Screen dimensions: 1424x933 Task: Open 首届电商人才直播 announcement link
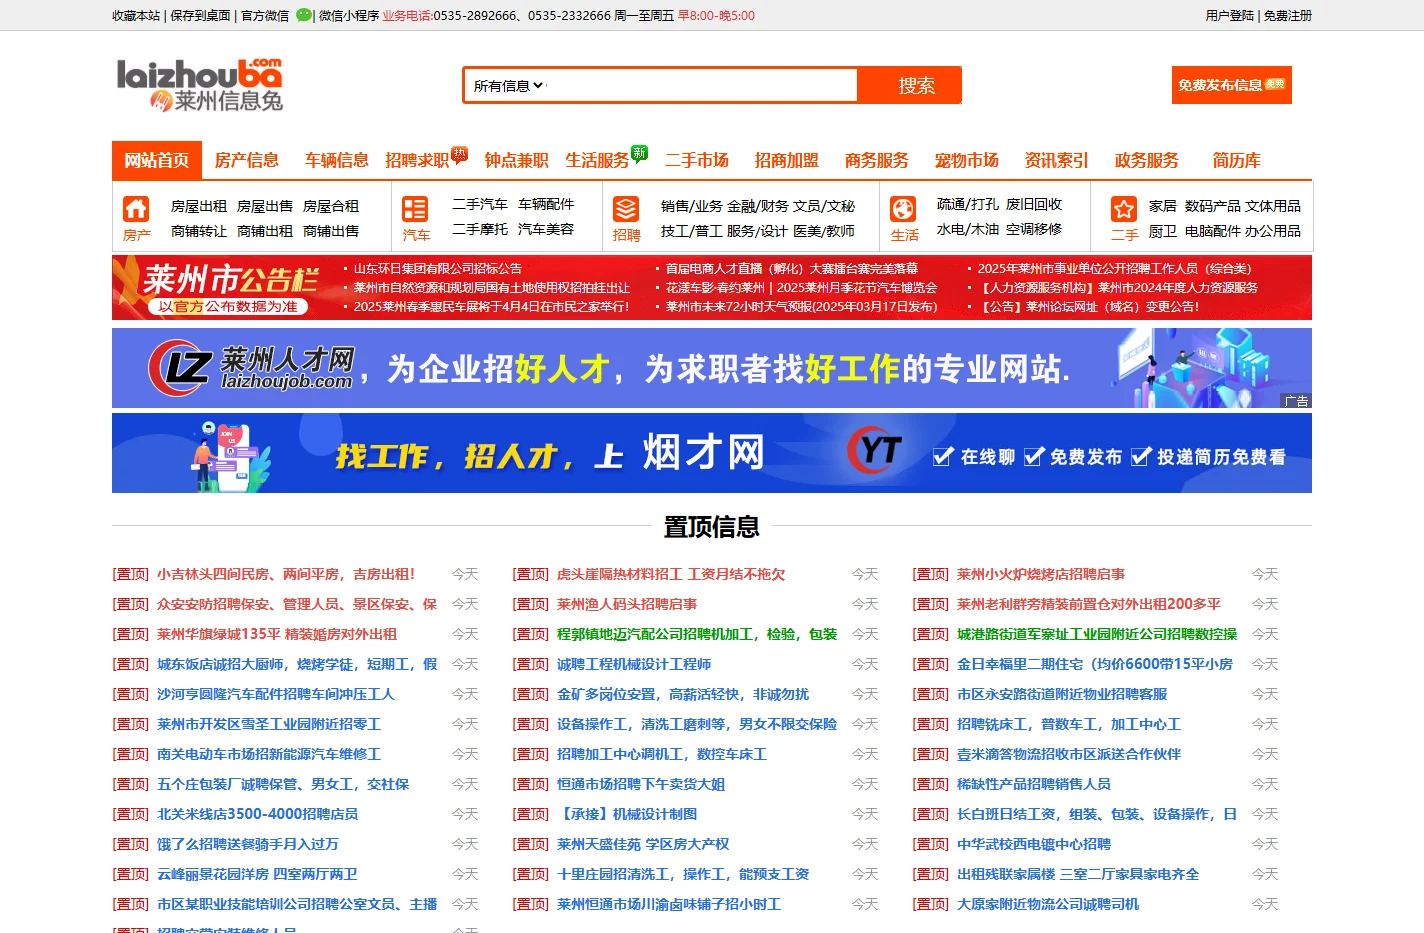pyautogui.click(x=792, y=268)
